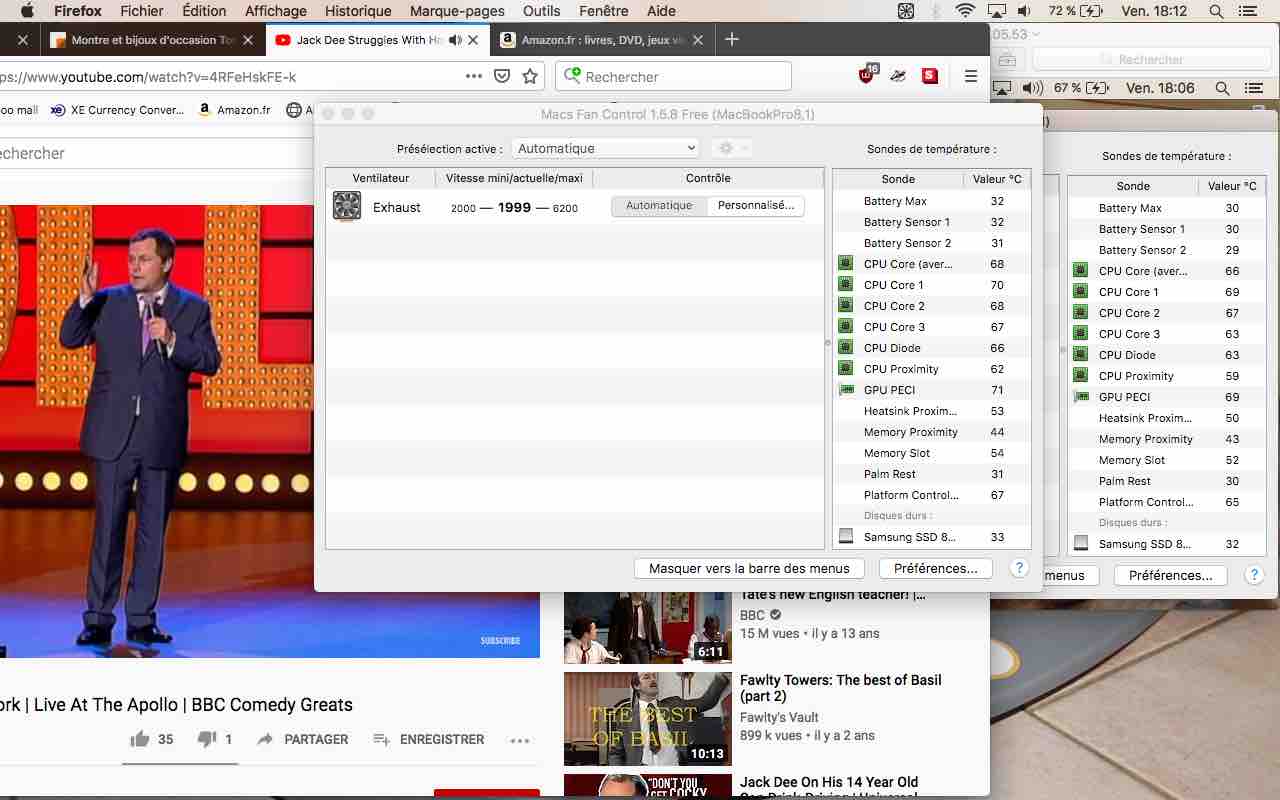Open page actions three-dot menu in address bar
Image resolution: width=1280 pixels, height=800 pixels.
pyautogui.click(x=473, y=76)
